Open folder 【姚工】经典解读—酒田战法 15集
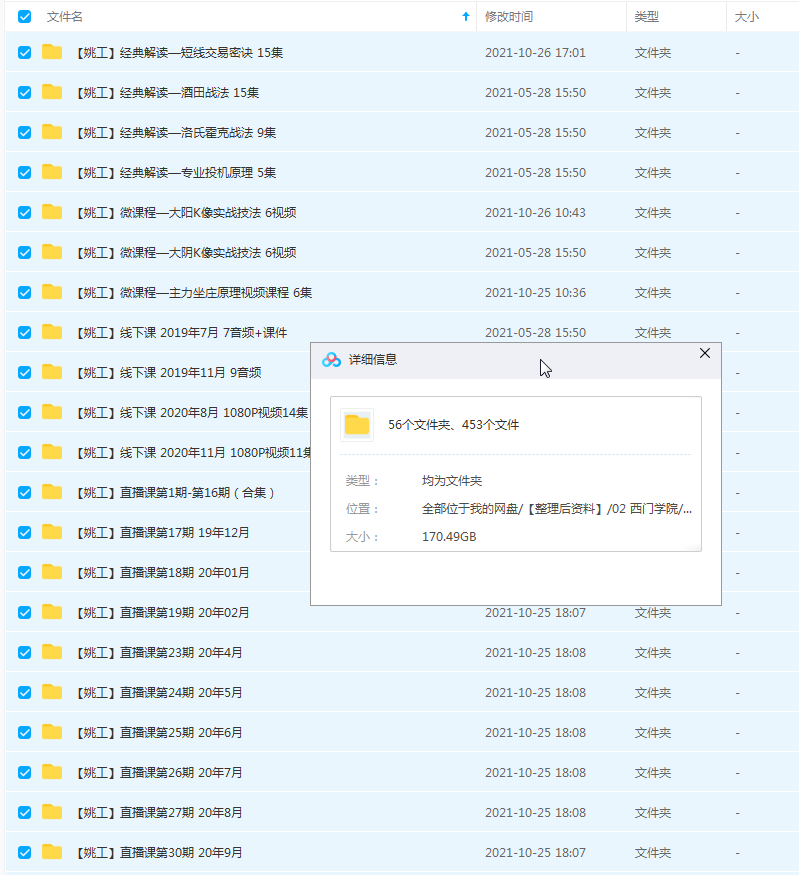 point(168,93)
